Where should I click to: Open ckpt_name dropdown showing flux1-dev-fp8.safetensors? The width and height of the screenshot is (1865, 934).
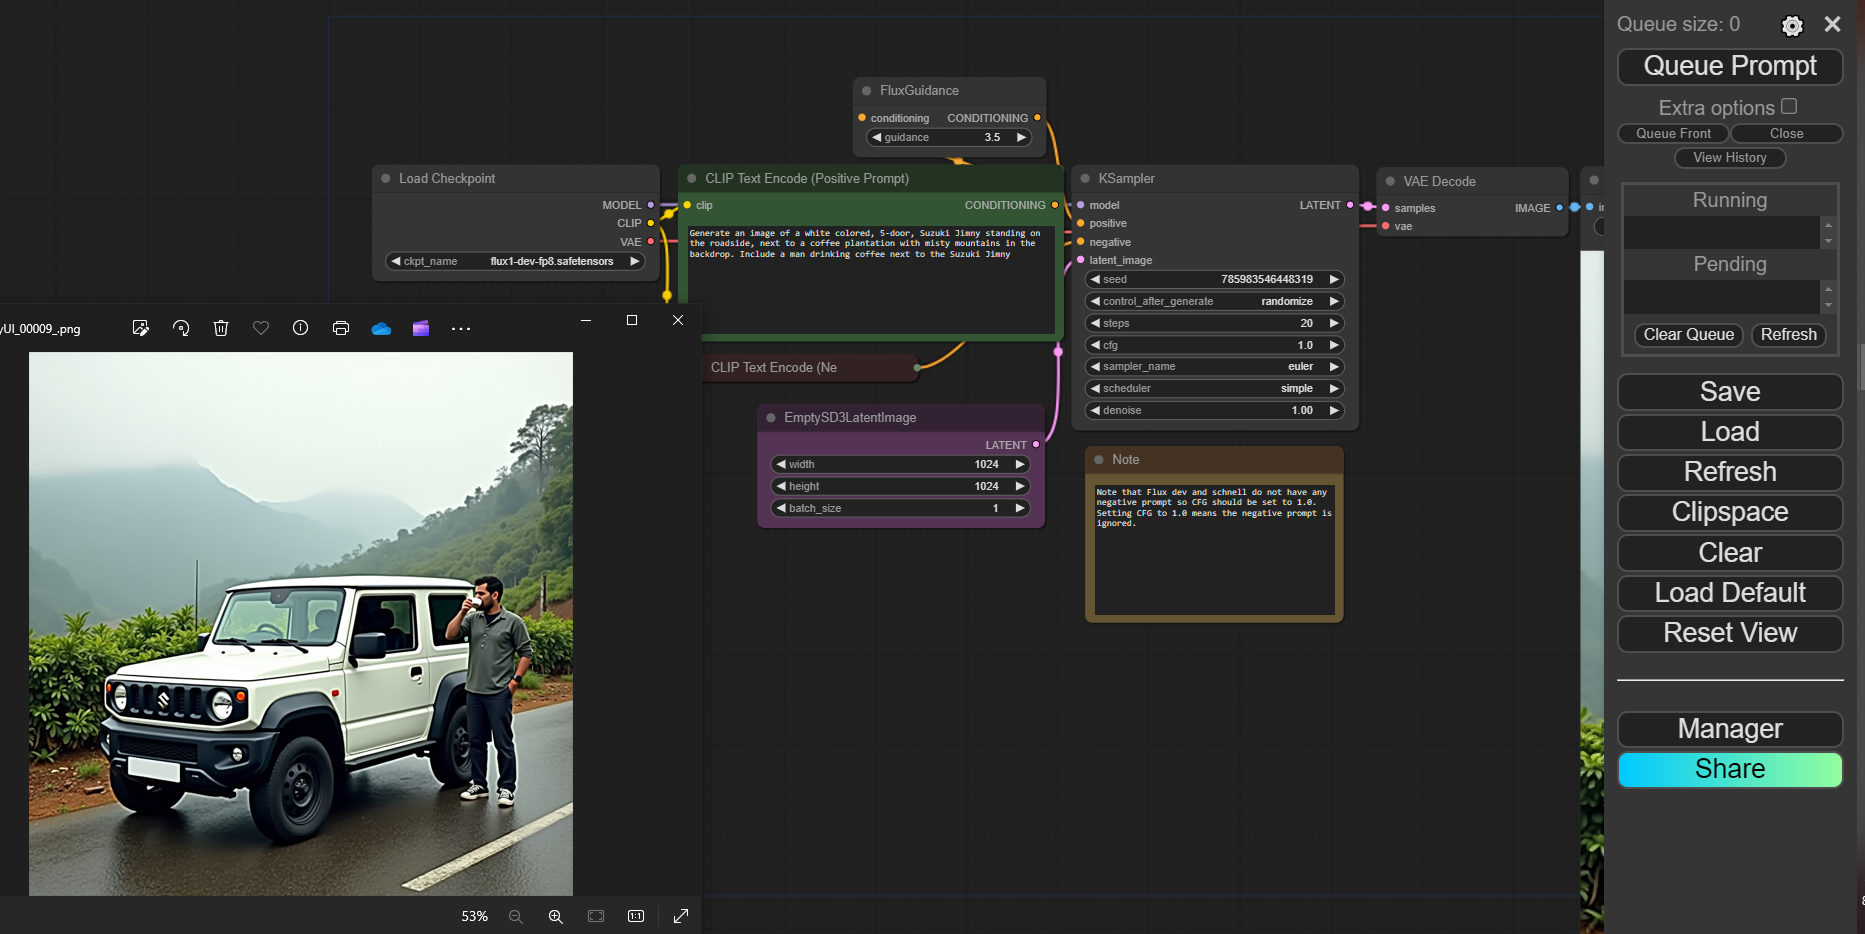click(515, 261)
